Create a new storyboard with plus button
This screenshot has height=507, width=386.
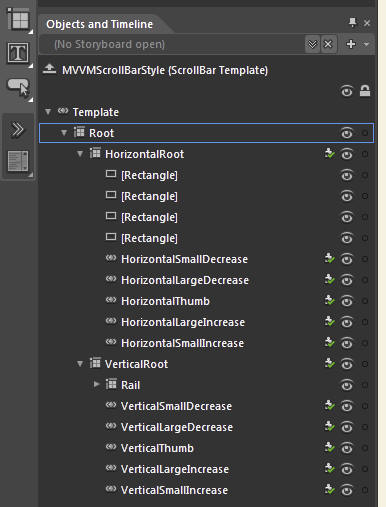(x=351, y=44)
